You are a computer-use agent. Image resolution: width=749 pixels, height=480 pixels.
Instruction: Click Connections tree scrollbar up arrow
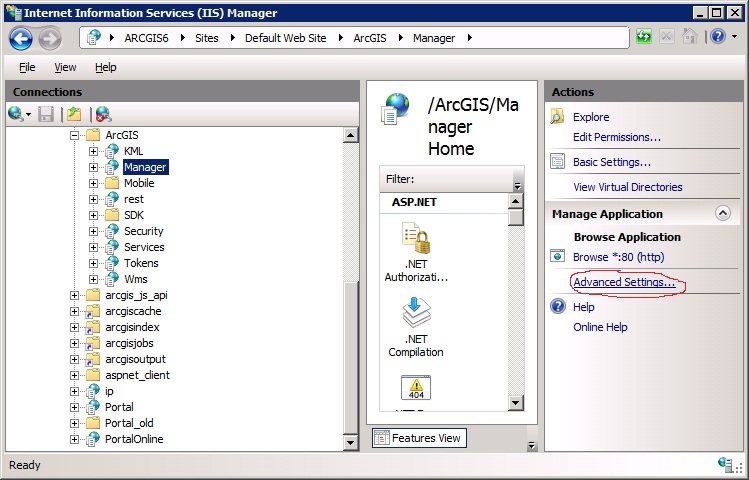point(351,135)
